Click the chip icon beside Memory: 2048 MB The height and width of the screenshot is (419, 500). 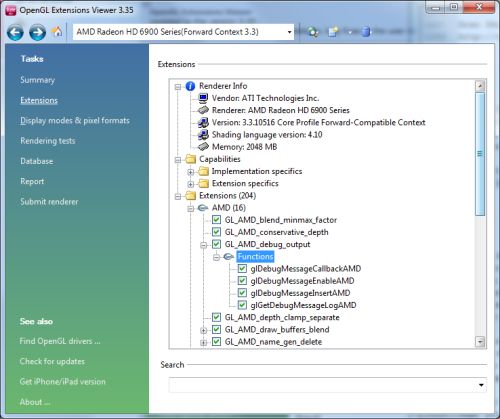203,147
